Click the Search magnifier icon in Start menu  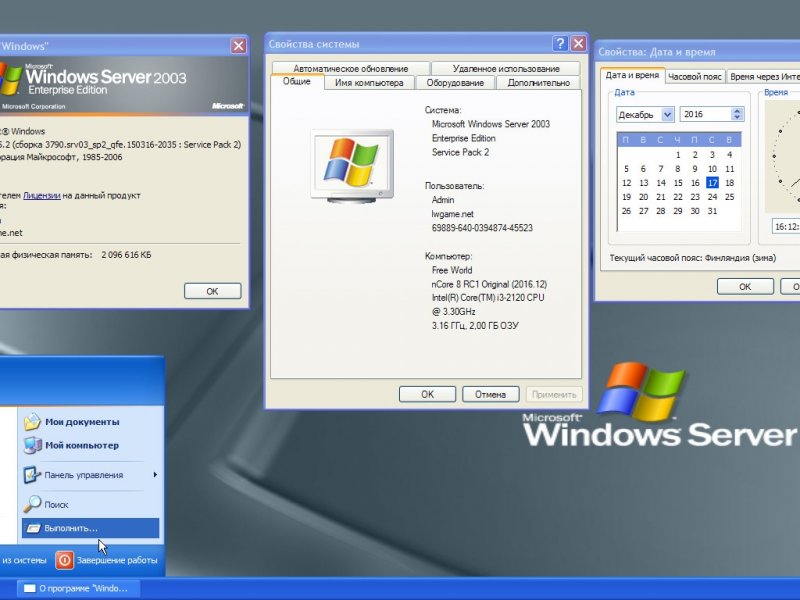coord(32,504)
